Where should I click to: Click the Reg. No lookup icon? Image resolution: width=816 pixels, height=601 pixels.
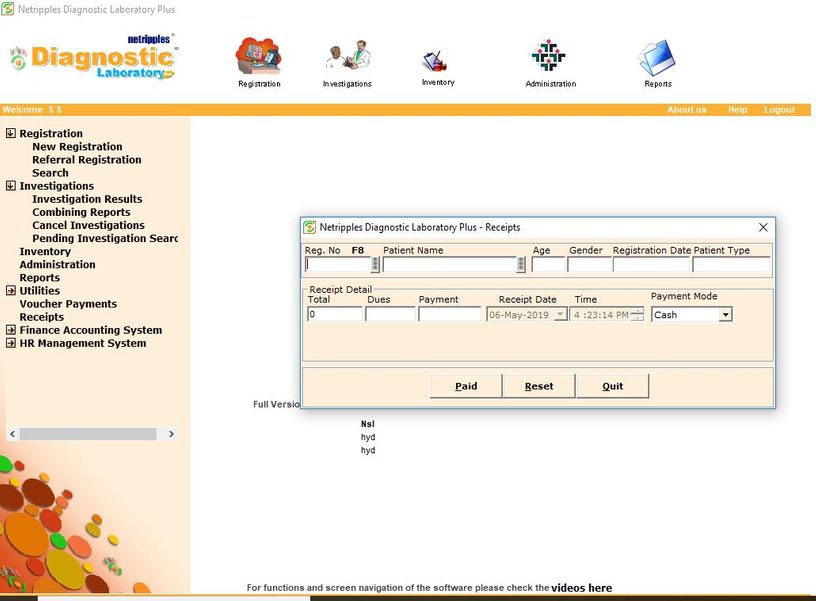(375, 264)
